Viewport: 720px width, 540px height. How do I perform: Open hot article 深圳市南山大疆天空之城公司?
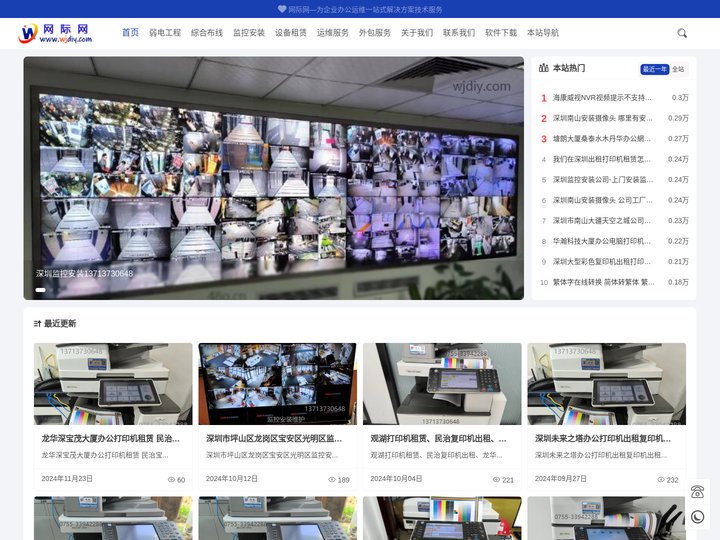click(602, 221)
